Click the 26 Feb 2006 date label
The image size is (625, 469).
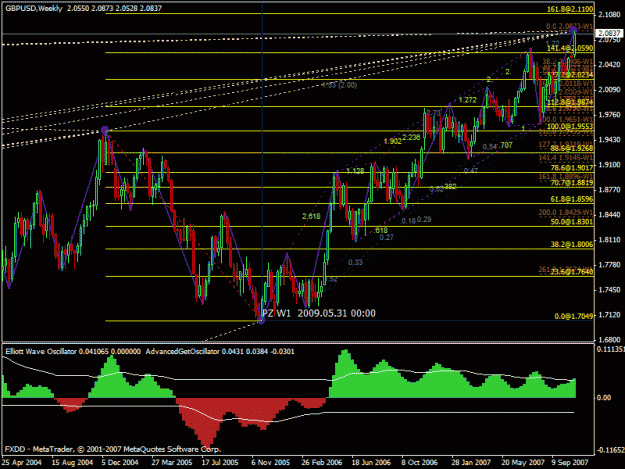click(x=321, y=462)
